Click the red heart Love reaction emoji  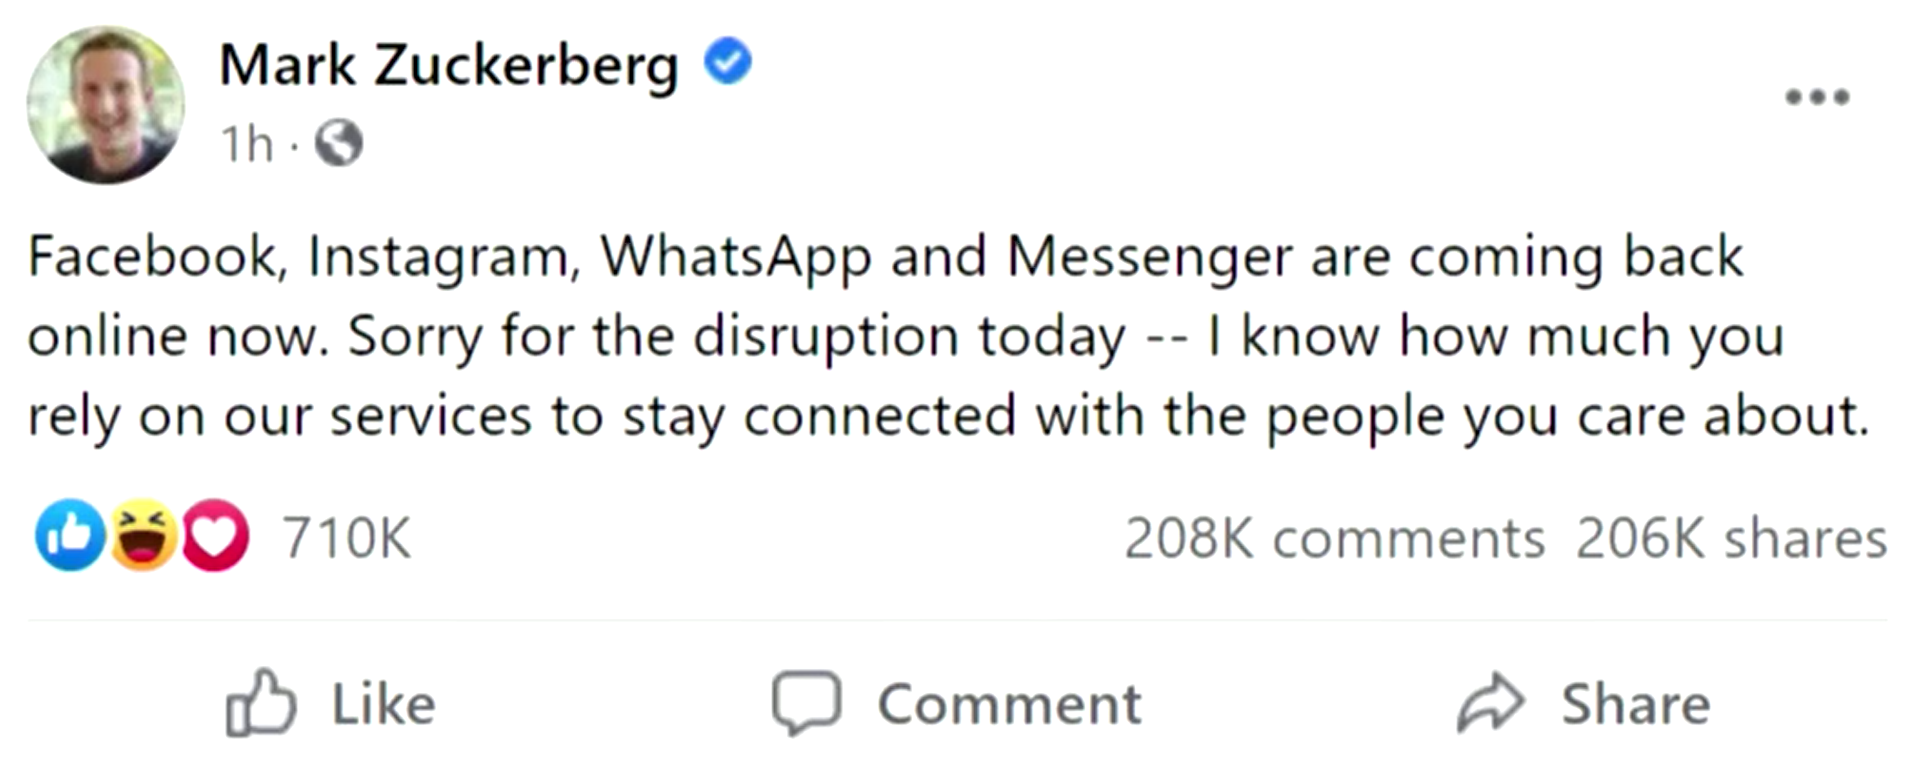click(x=214, y=535)
